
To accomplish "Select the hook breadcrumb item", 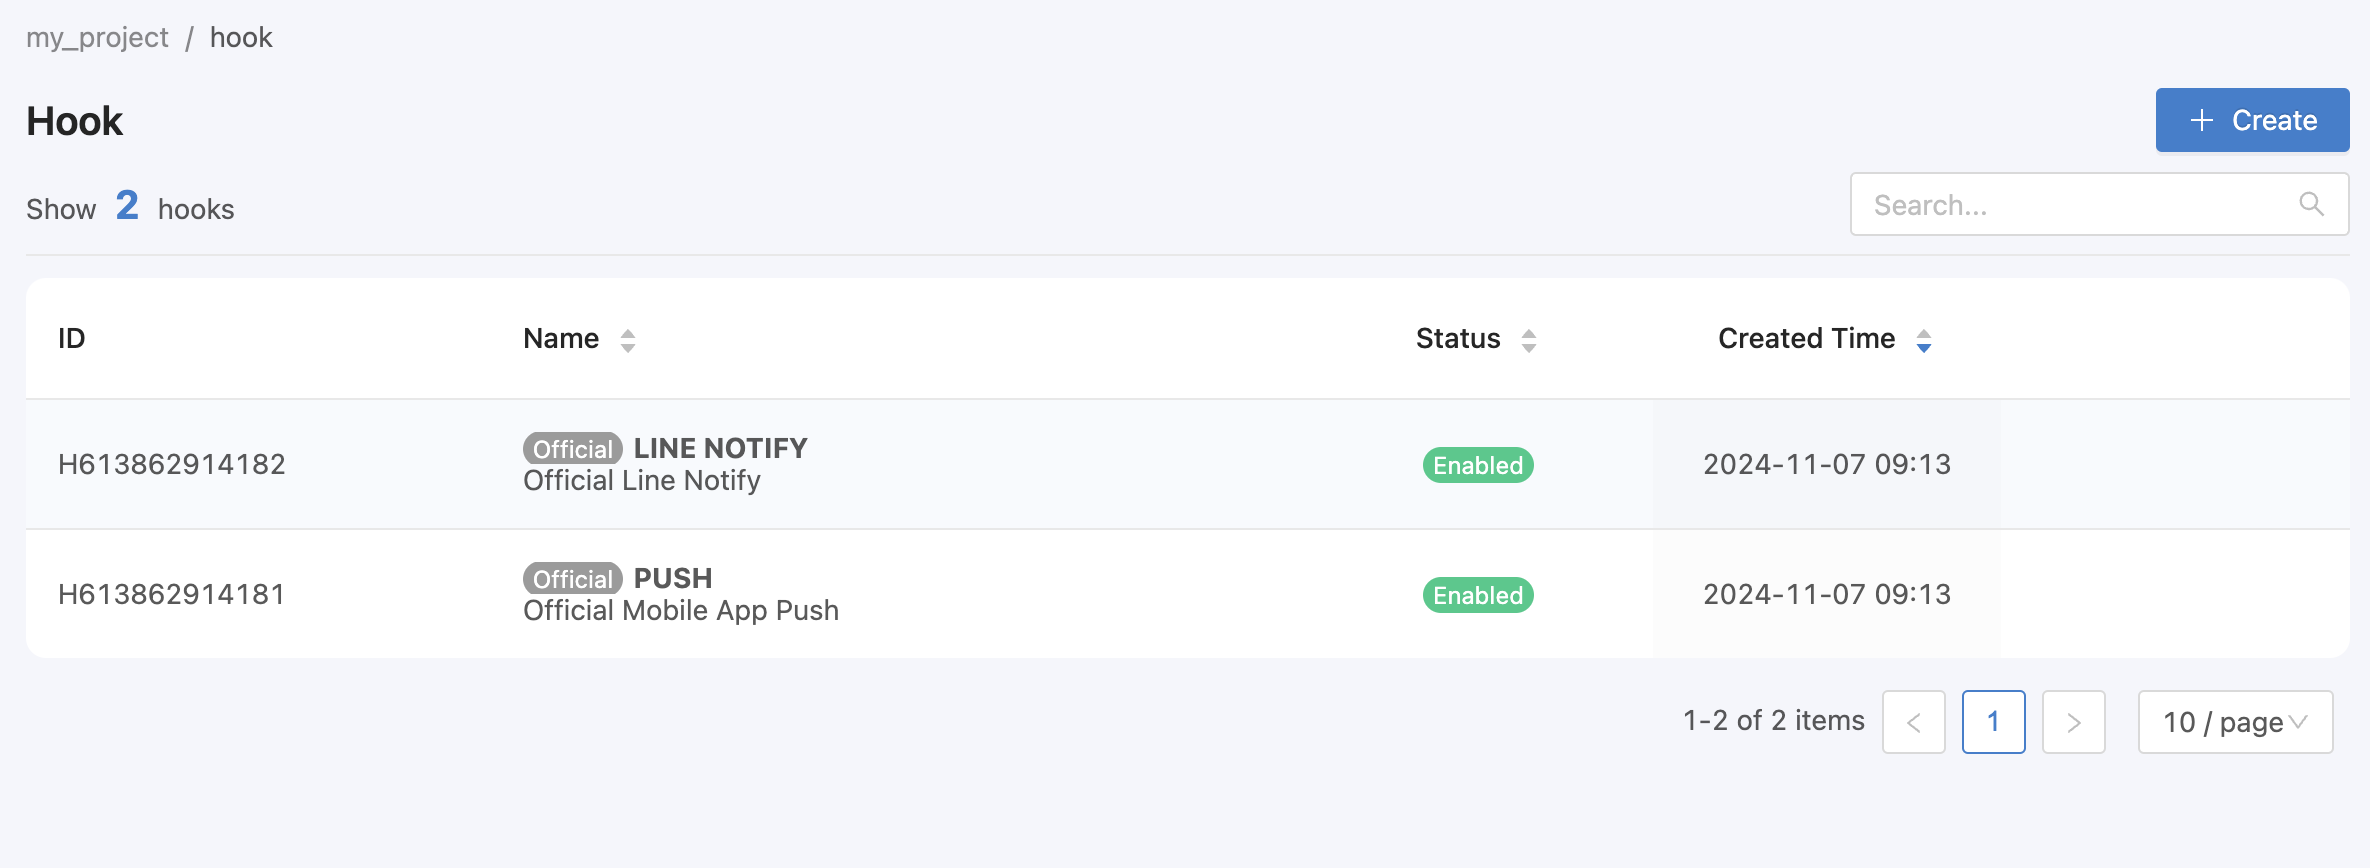I will (241, 38).
